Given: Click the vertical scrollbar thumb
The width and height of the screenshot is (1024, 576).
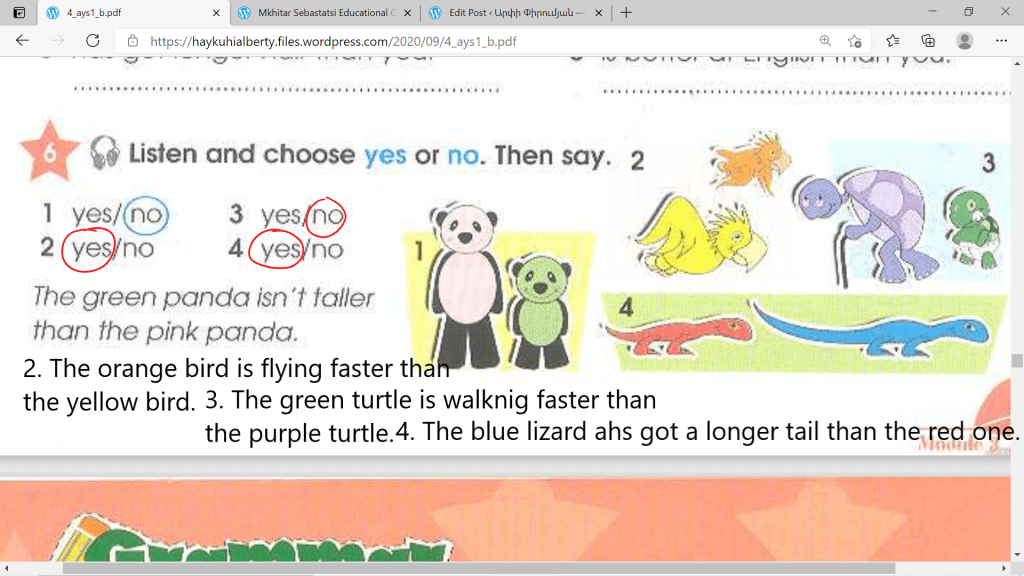Looking at the screenshot, I should click(x=1017, y=361).
